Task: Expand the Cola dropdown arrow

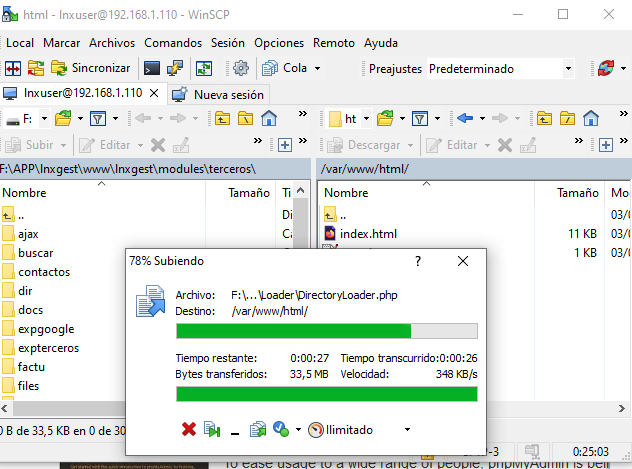Action: pos(318,68)
